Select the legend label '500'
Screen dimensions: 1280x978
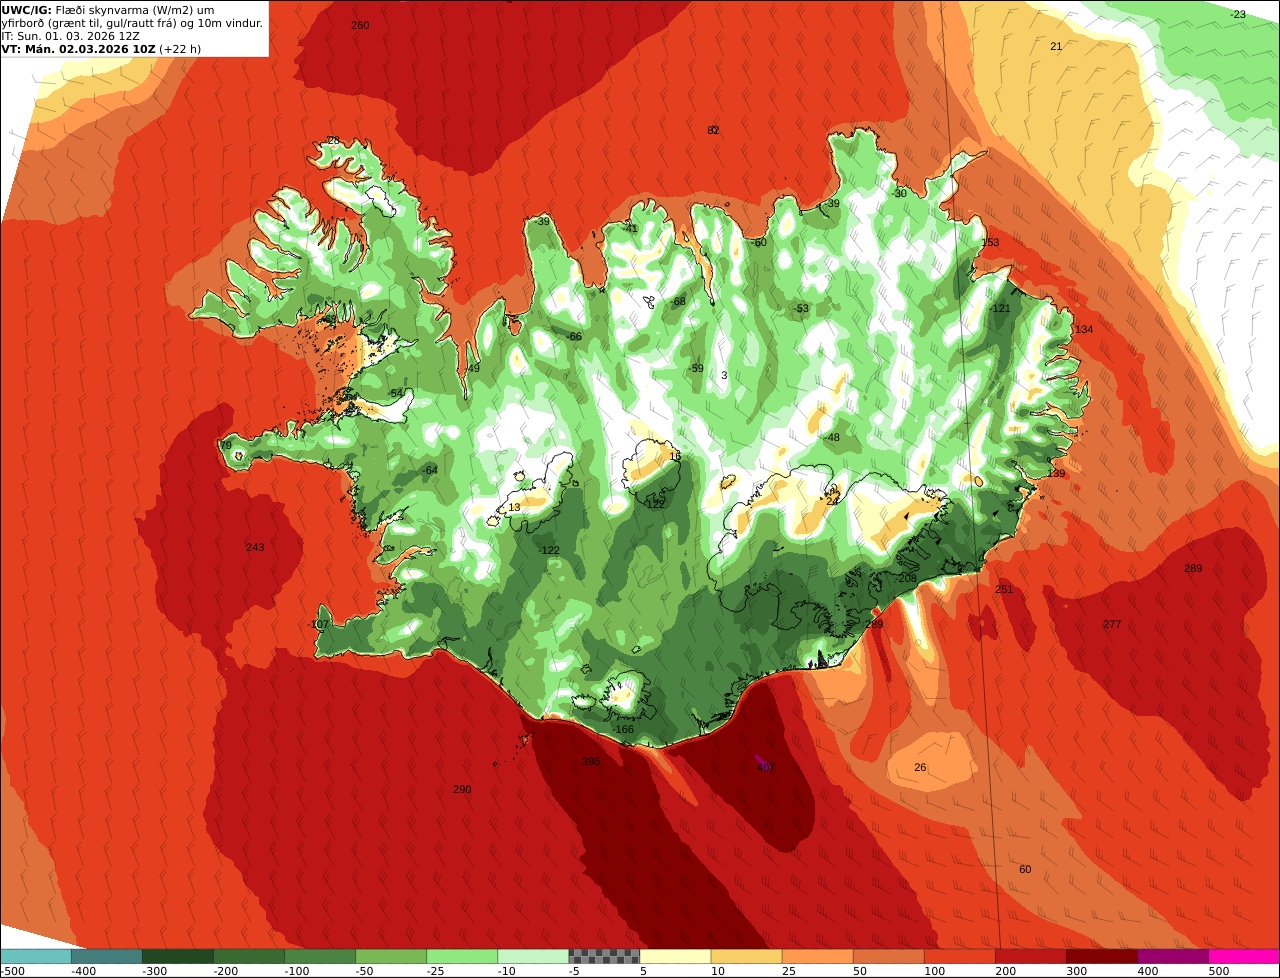click(1219, 970)
